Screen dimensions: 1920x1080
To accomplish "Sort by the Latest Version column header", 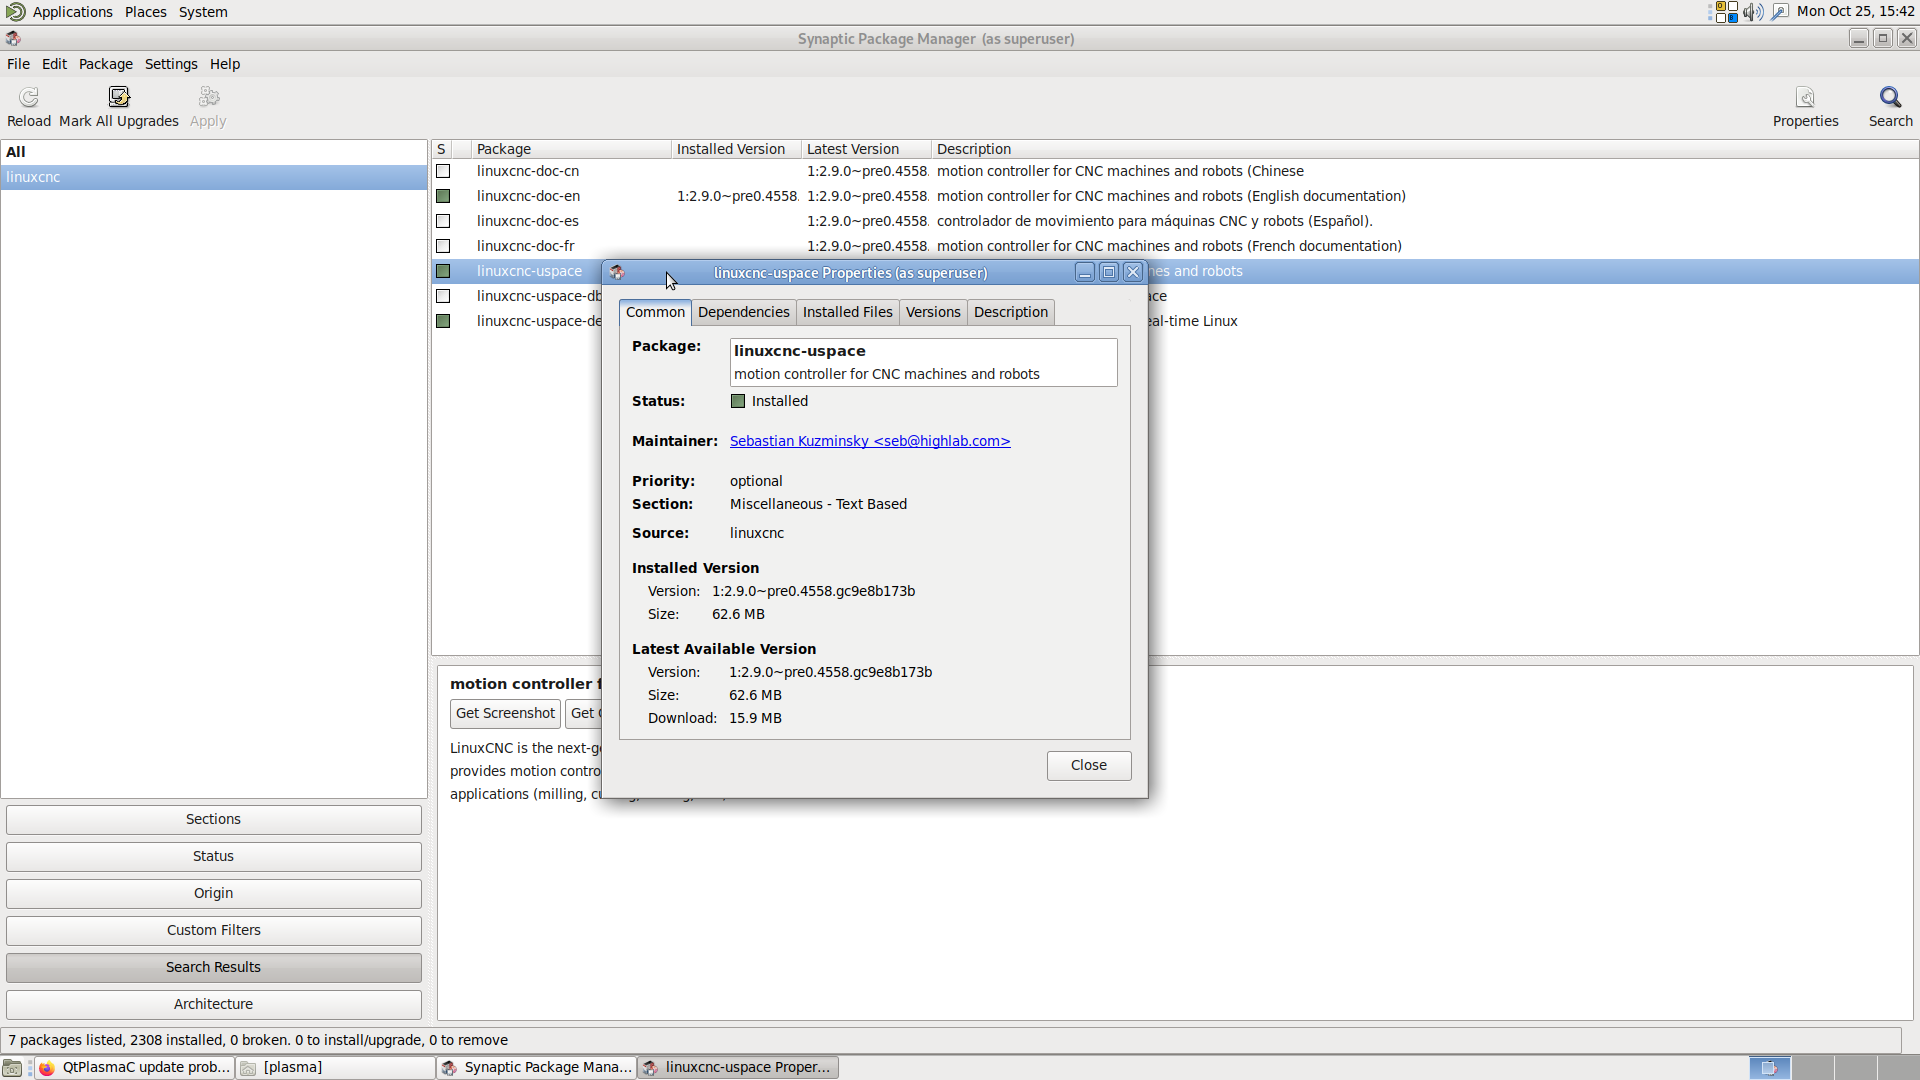I will pyautogui.click(x=866, y=149).
